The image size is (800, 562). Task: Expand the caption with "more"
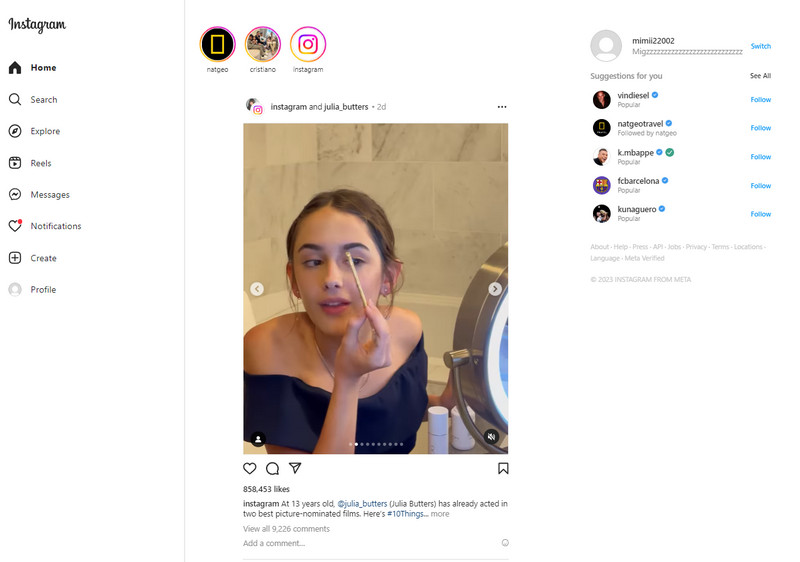[x=440, y=514]
